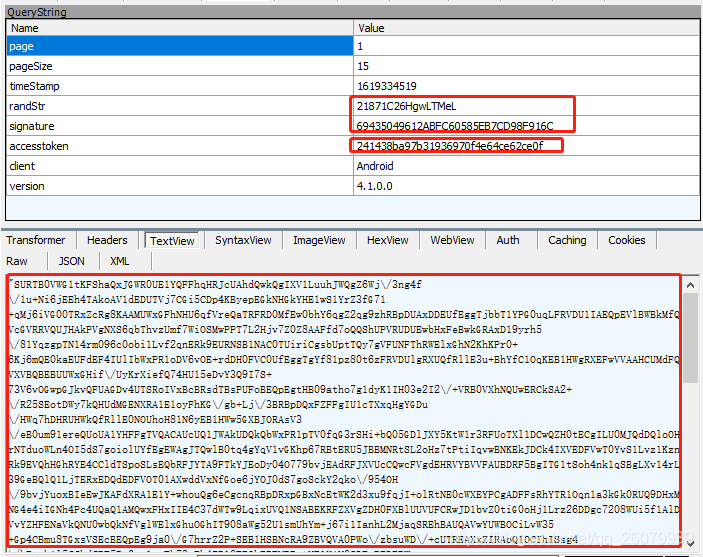Open the Cookies tab
Screen dimensions: 703x557
[626, 240]
